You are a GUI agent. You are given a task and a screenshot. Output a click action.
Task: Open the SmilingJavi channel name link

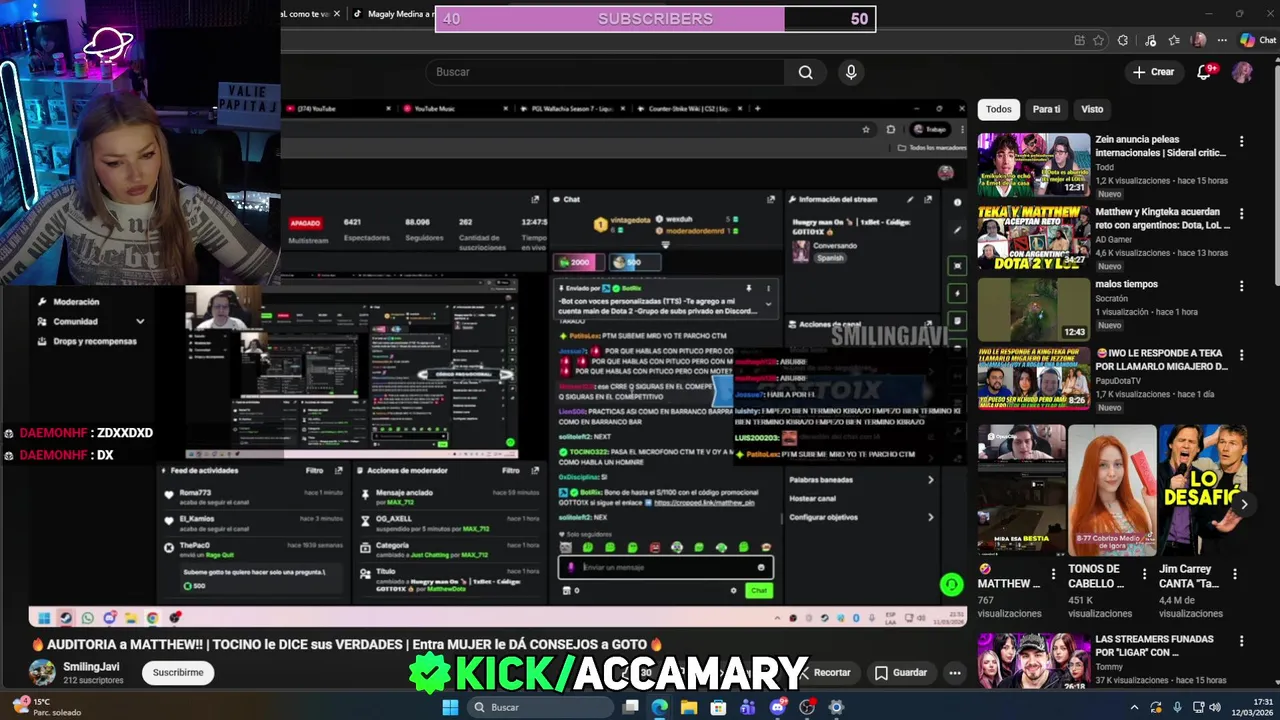(x=91, y=667)
